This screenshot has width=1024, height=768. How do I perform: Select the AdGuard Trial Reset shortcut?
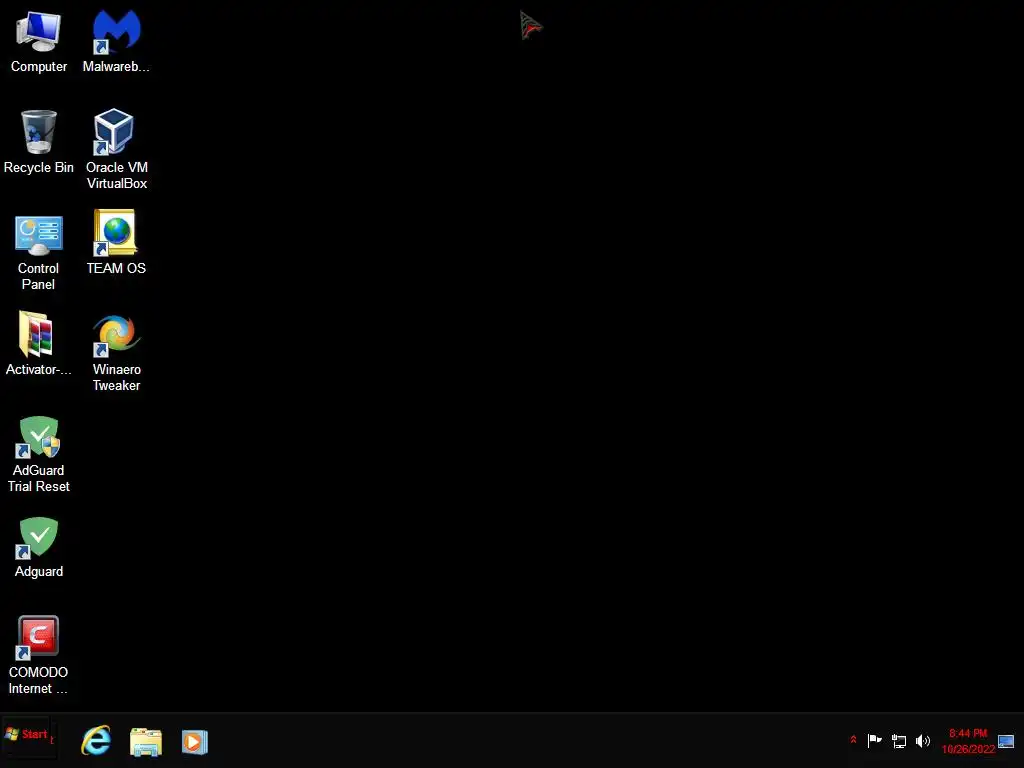[39, 454]
